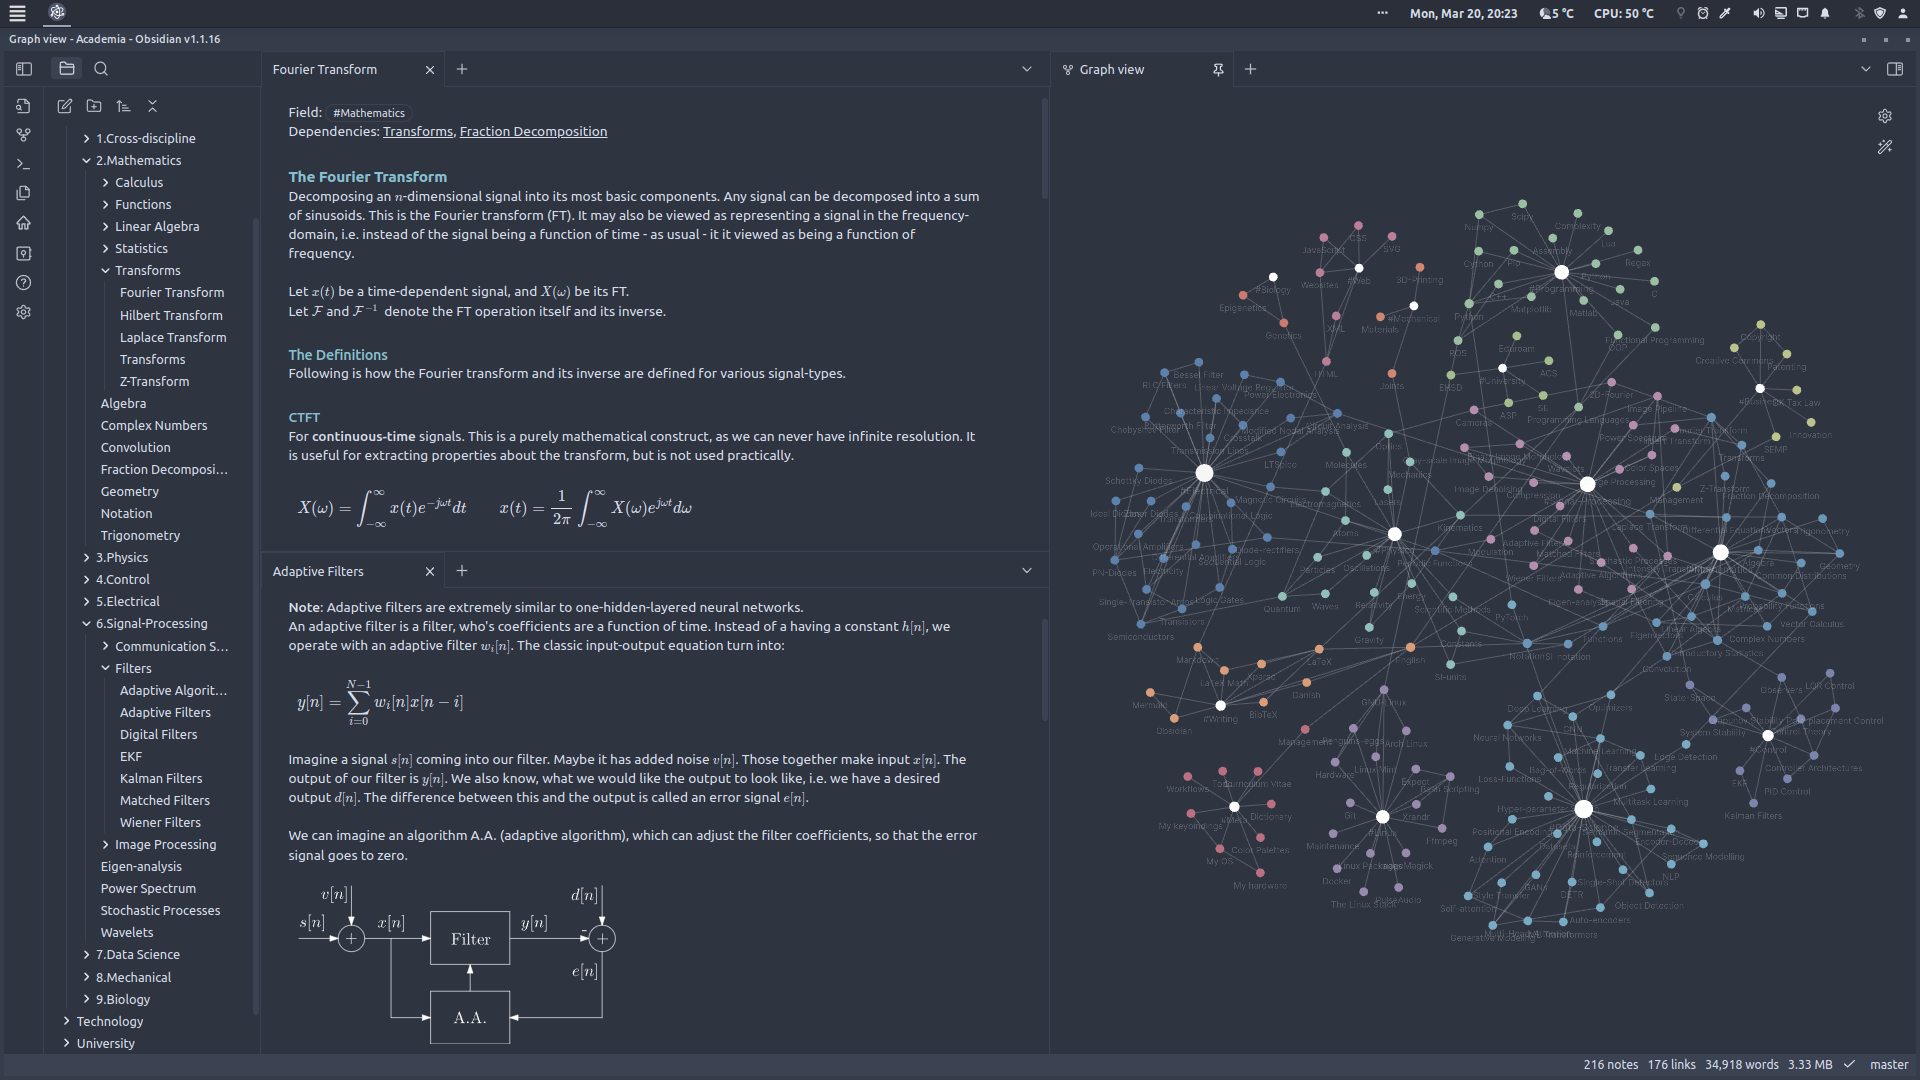Click the #Mathematics tag
1920x1080 pixels.
pyautogui.click(x=369, y=113)
